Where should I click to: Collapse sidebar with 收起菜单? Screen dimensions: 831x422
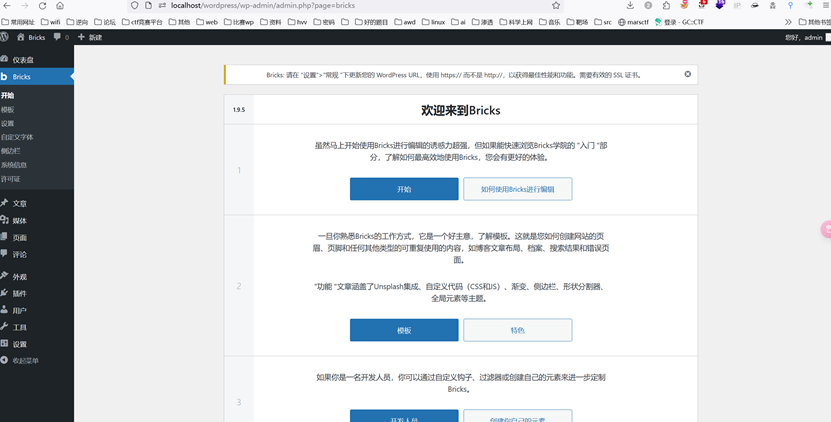pos(37,361)
